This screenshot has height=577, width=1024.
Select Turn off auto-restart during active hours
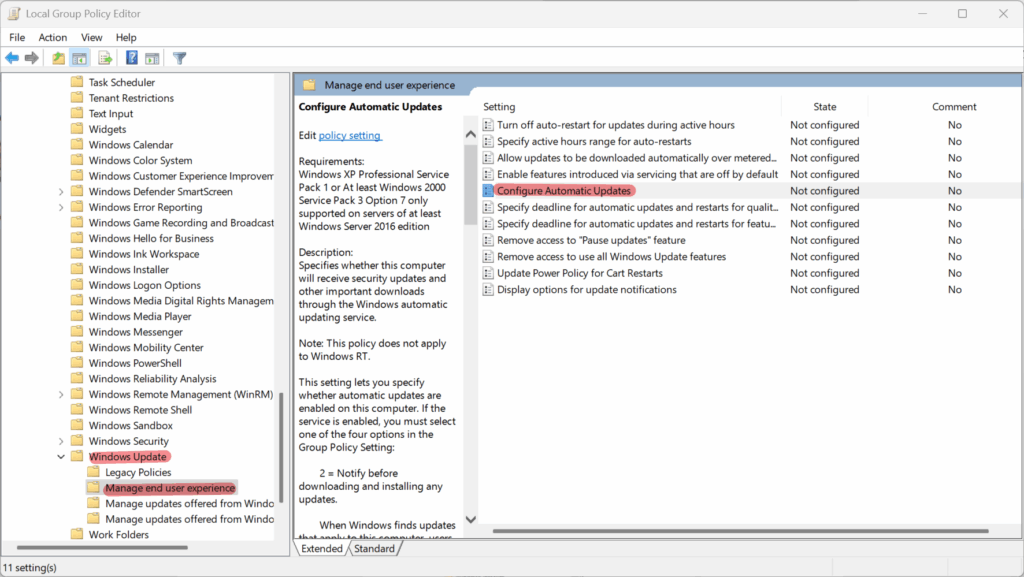click(x=615, y=125)
